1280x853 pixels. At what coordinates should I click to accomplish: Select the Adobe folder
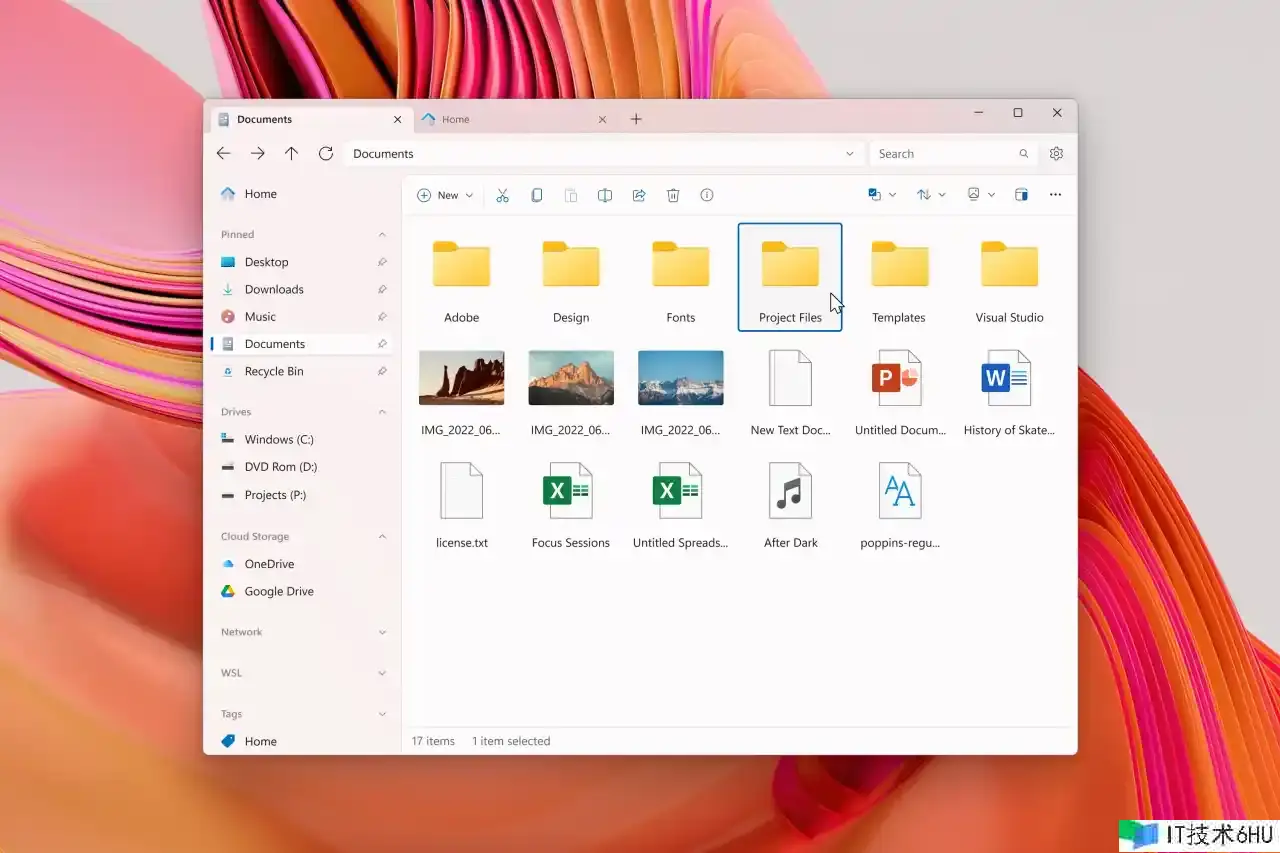click(461, 277)
